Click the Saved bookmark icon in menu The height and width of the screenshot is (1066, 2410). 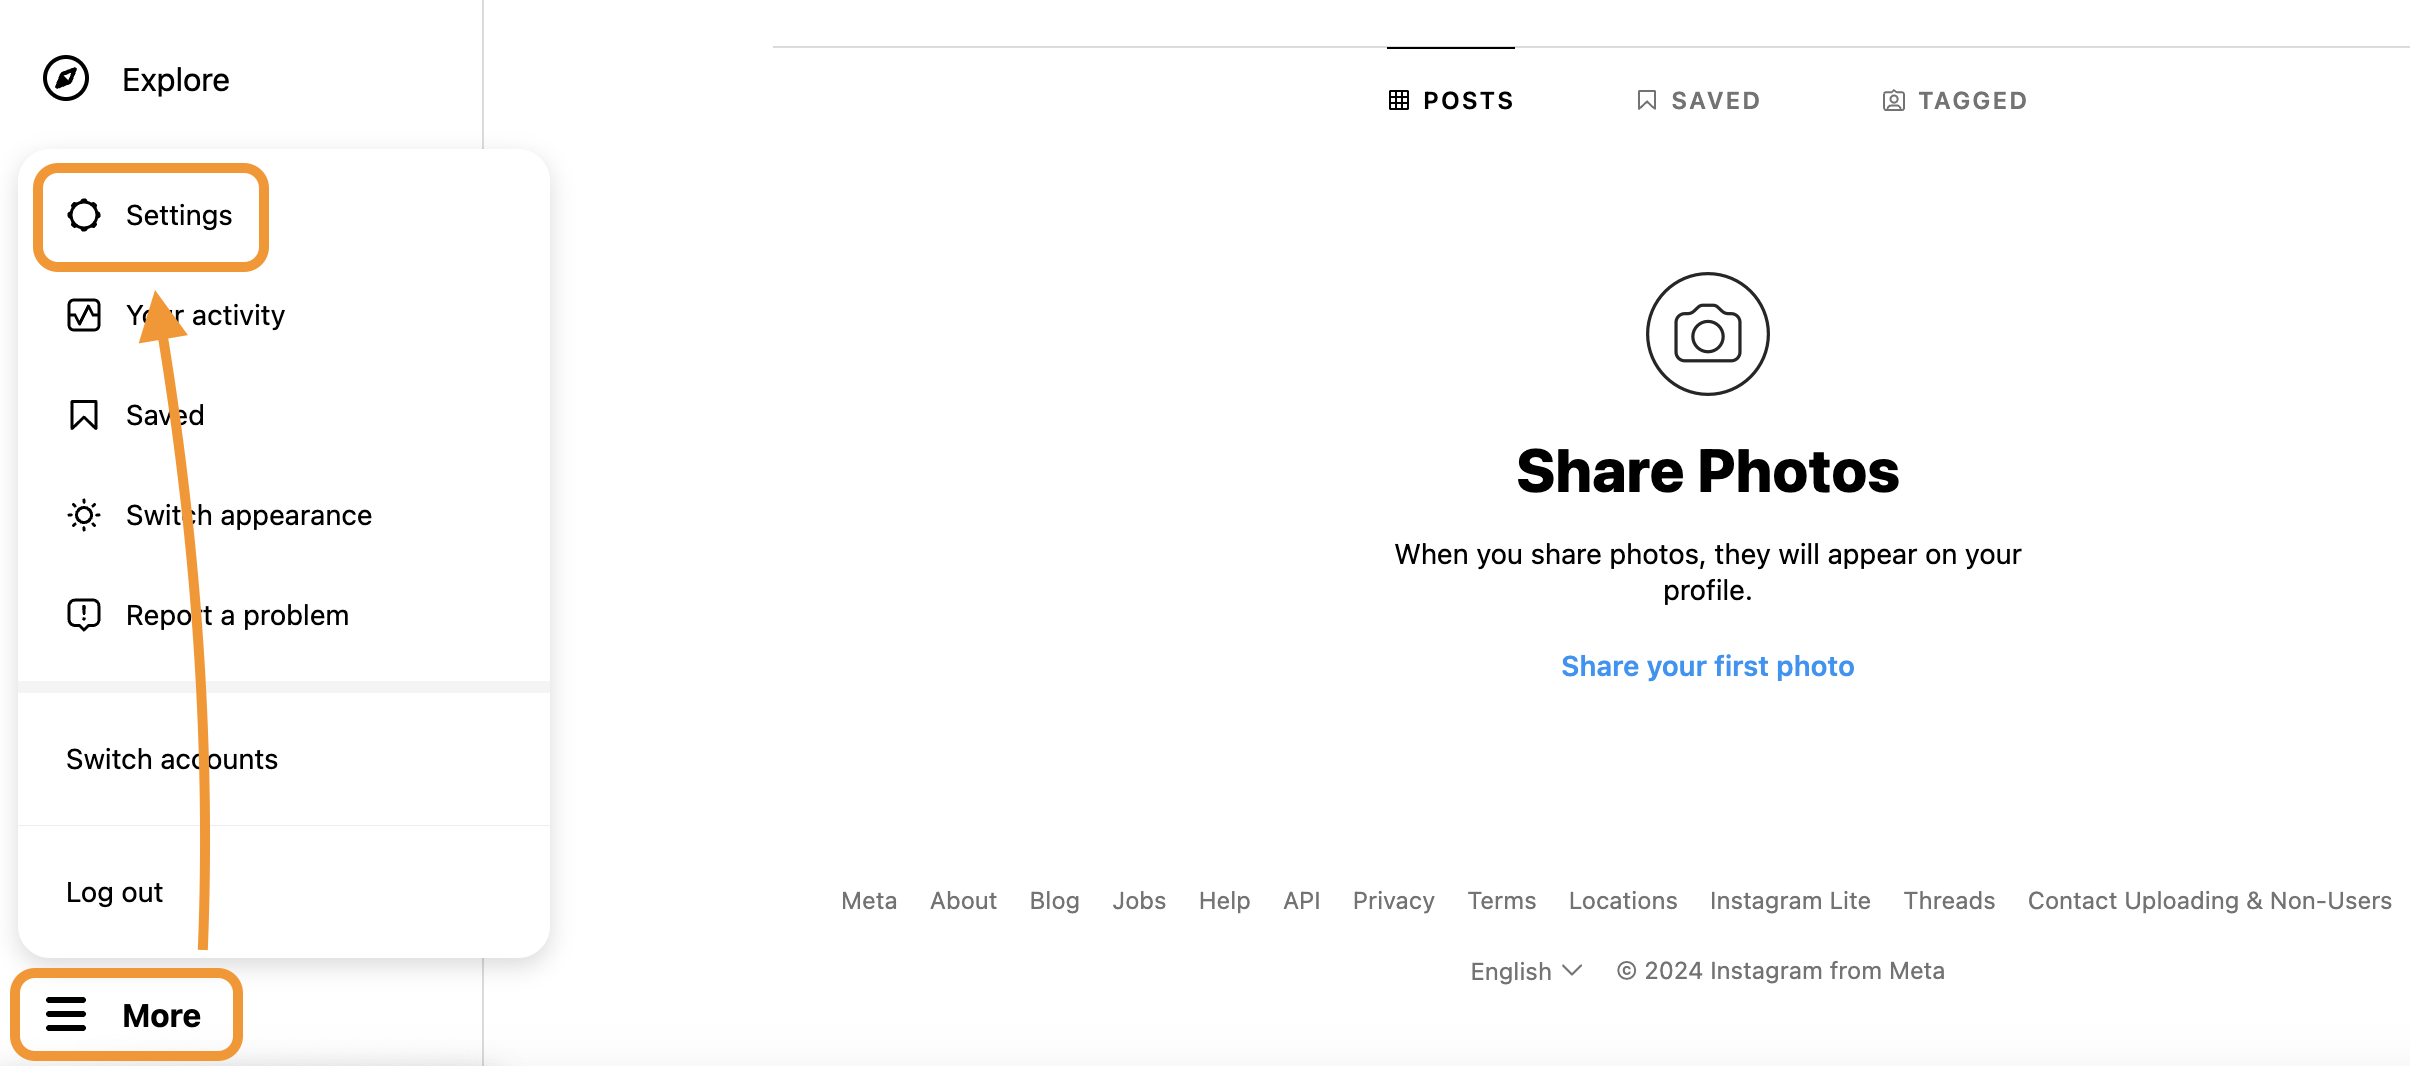84,415
